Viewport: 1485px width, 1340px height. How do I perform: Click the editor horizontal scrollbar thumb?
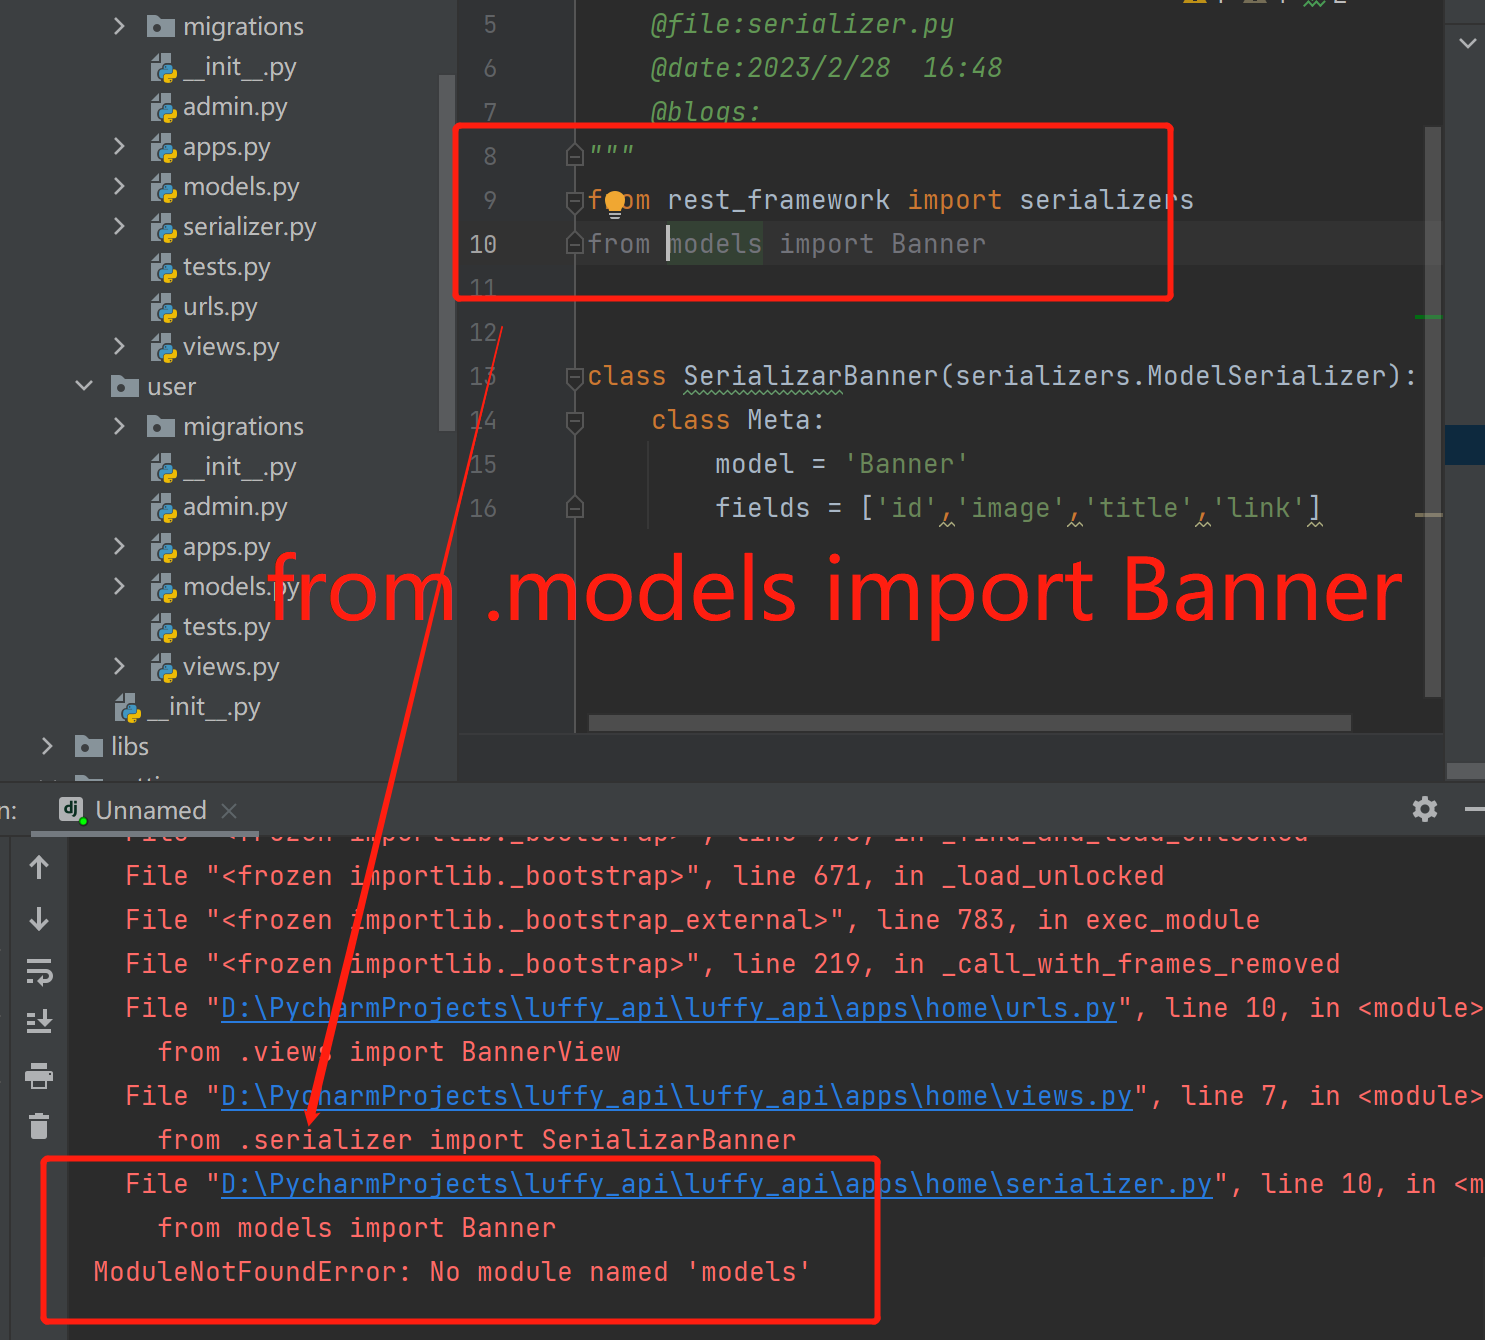(970, 723)
